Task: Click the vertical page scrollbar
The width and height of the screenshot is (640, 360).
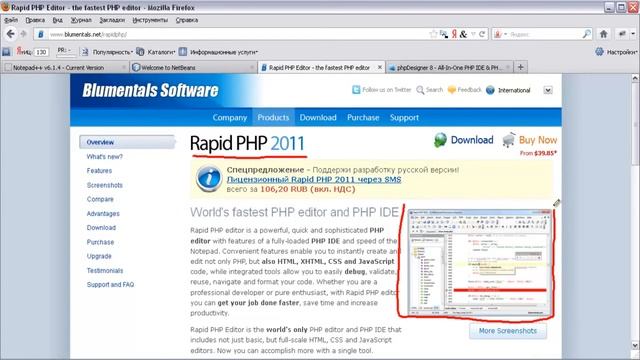Action: (x=635, y=212)
